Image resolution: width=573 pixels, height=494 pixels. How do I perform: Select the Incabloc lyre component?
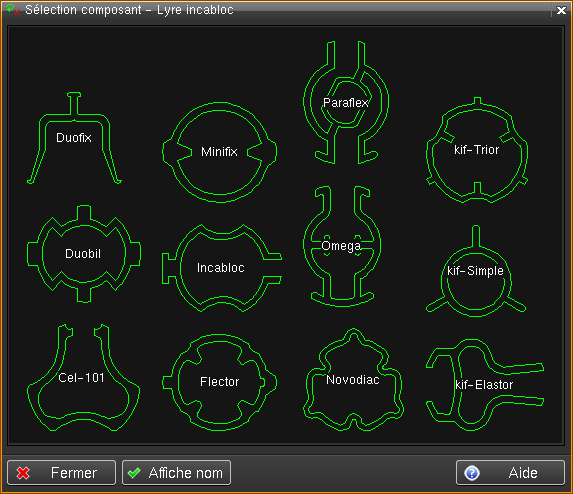click(x=221, y=268)
